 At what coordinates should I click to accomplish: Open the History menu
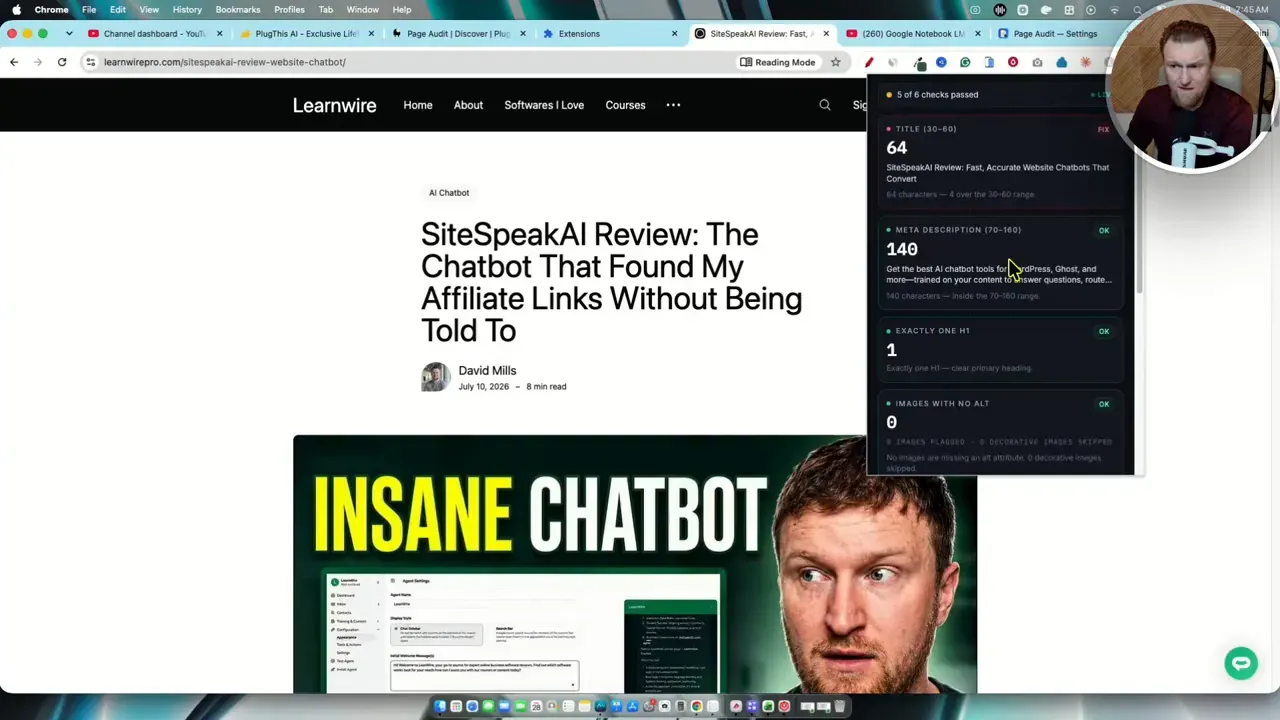(187, 10)
